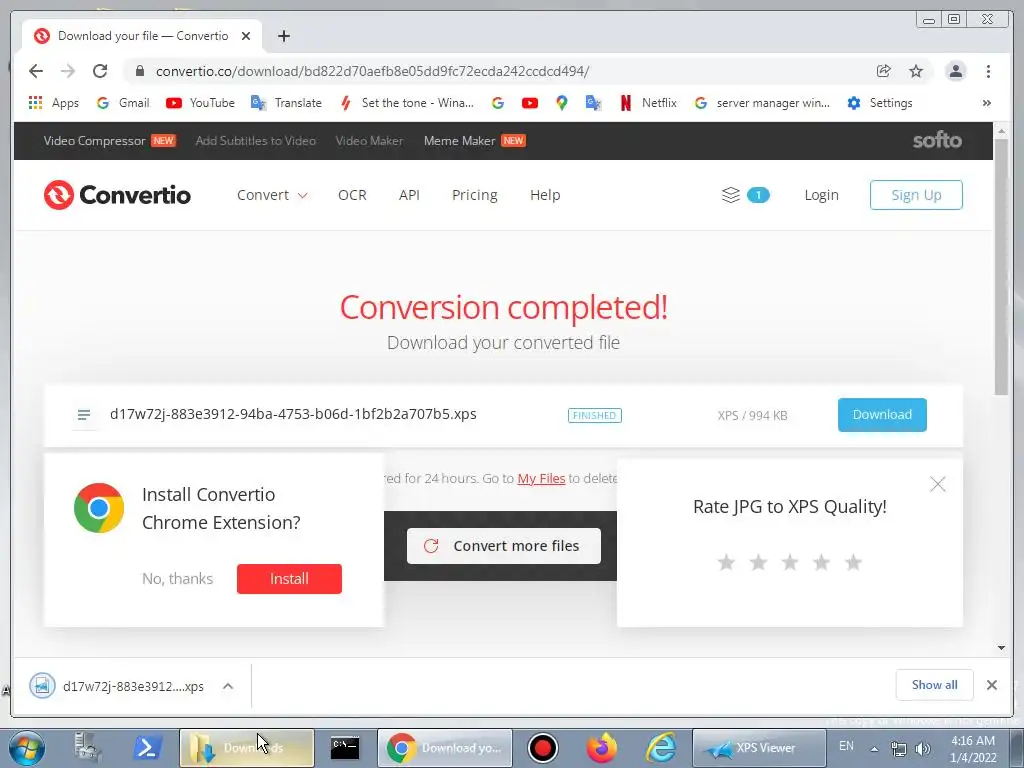Image resolution: width=1024 pixels, height=768 pixels.
Task: Open the Translate bookmark
Action: (x=286, y=103)
